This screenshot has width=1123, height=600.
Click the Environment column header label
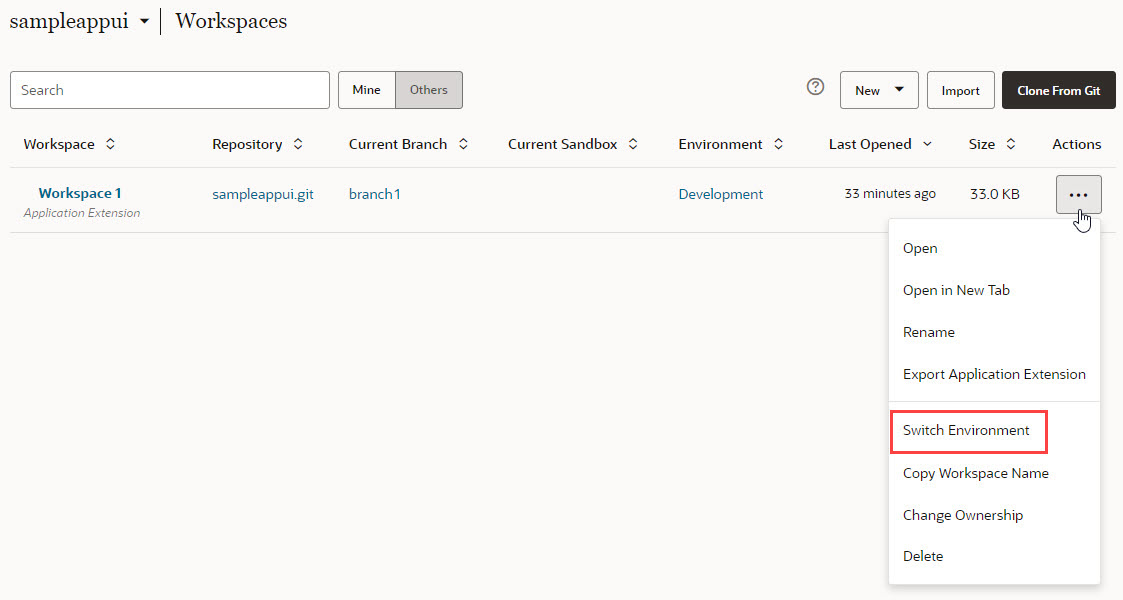point(720,144)
